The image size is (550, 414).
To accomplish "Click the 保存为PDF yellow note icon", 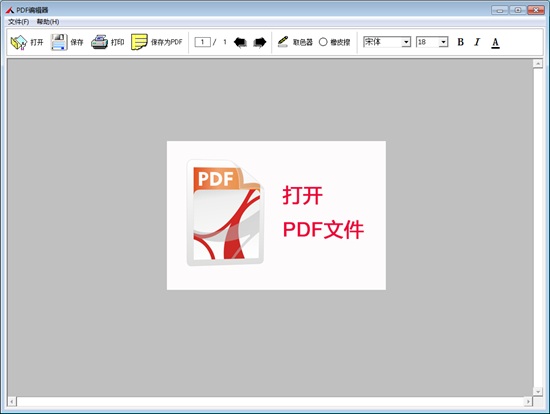I will point(139,42).
